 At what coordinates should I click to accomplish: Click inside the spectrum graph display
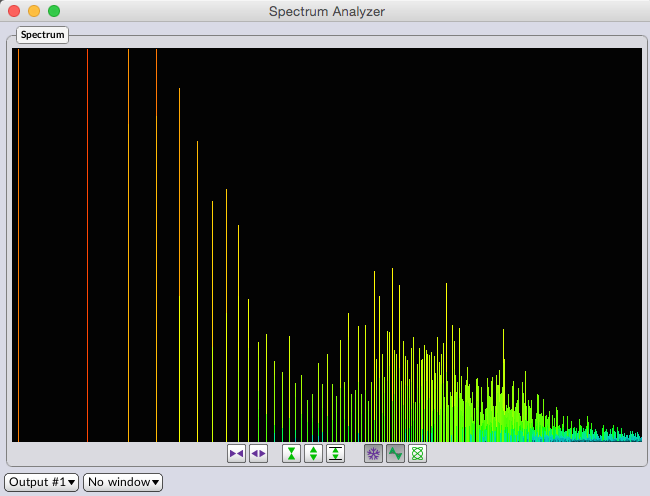327,245
